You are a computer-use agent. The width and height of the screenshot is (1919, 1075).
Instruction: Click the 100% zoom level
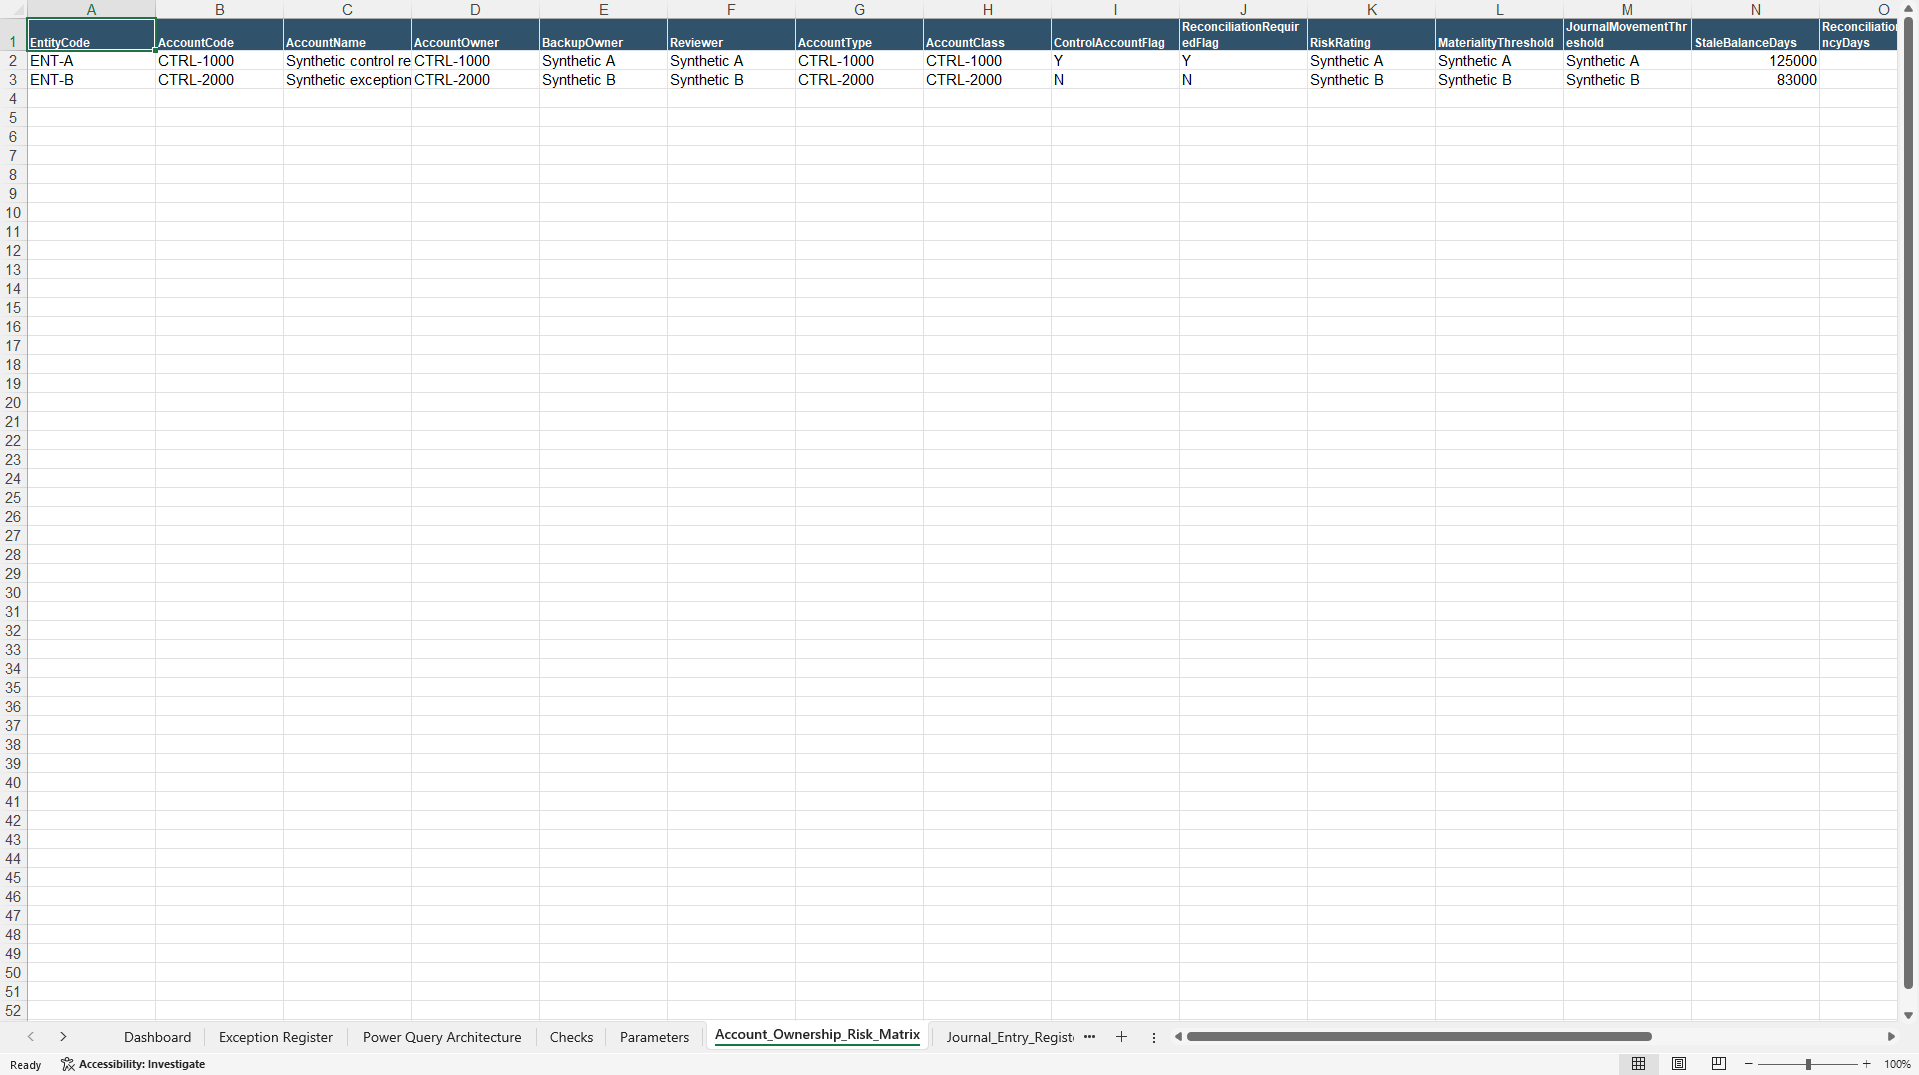click(1897, 1064)
